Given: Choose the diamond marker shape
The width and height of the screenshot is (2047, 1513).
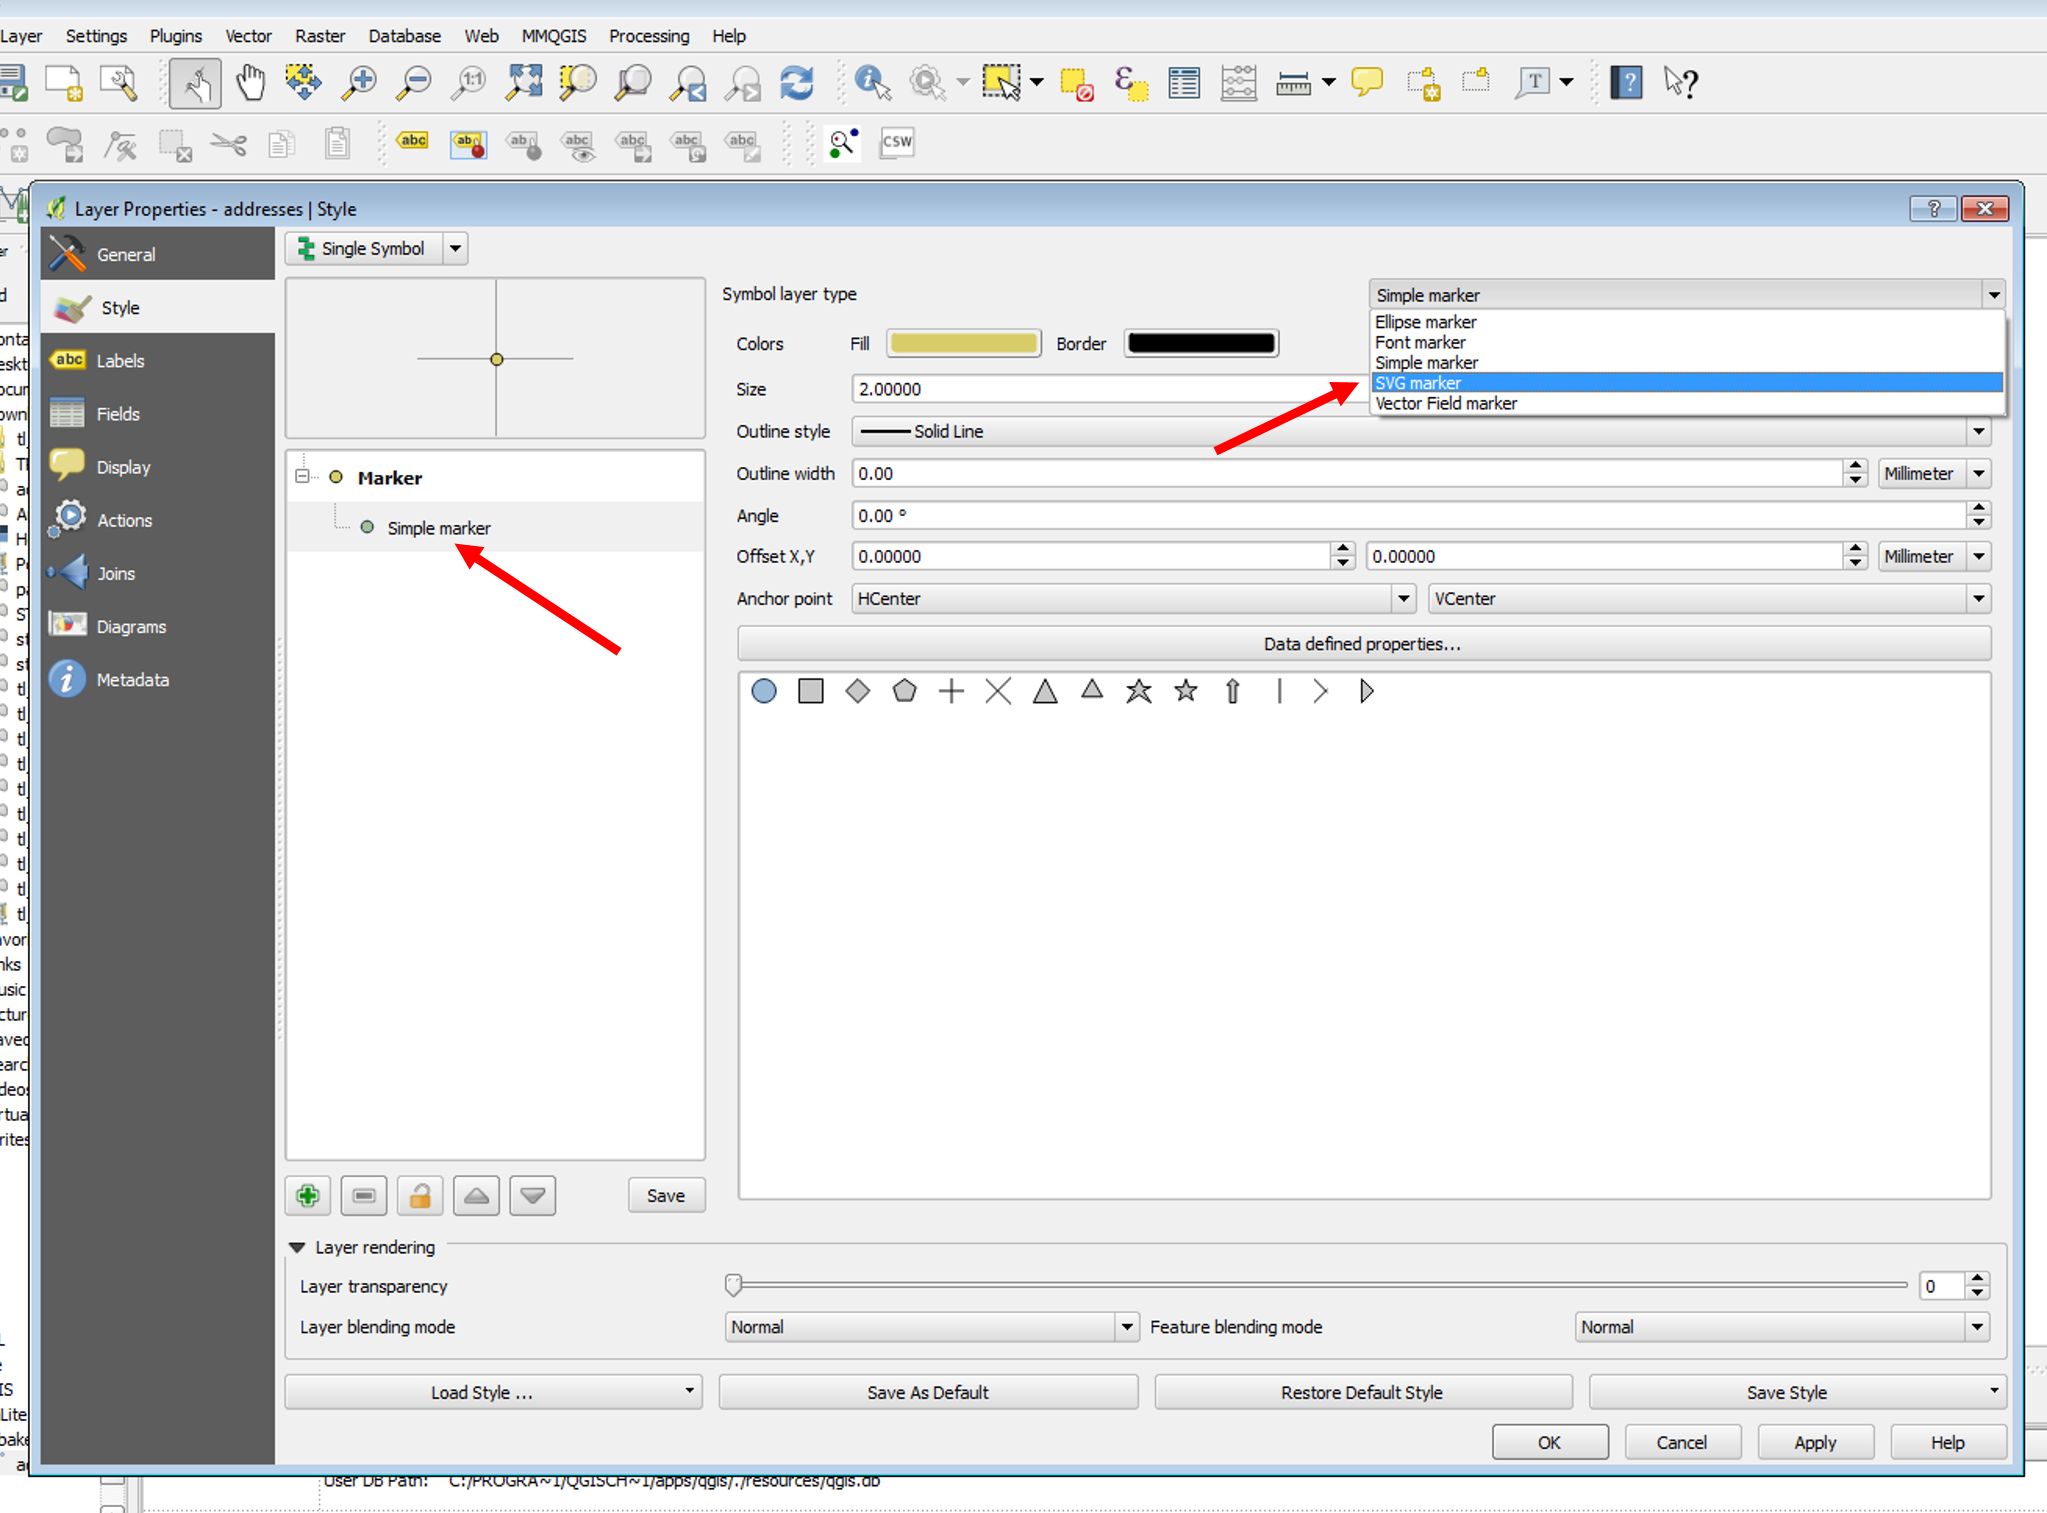Looking at the screenshot, I should (x=858, y=691).
